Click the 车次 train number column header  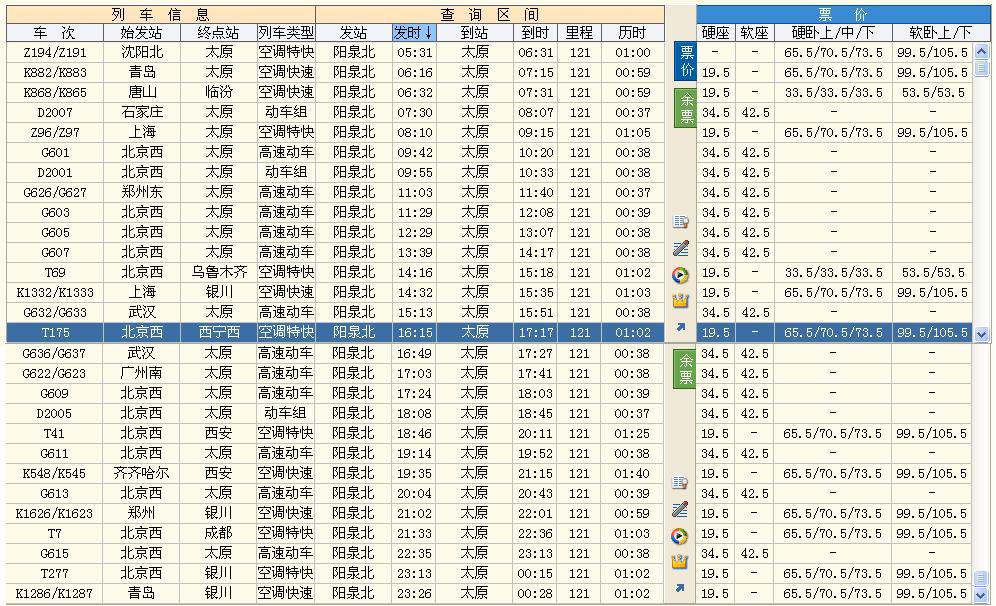click(x=55, y=32)
